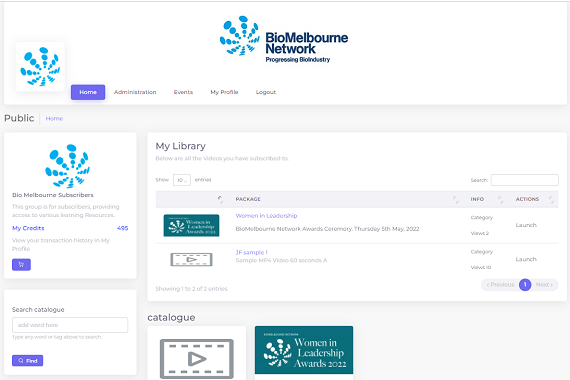
Task: Click the PACKAGE column header
Action: [x=248, y=199]
